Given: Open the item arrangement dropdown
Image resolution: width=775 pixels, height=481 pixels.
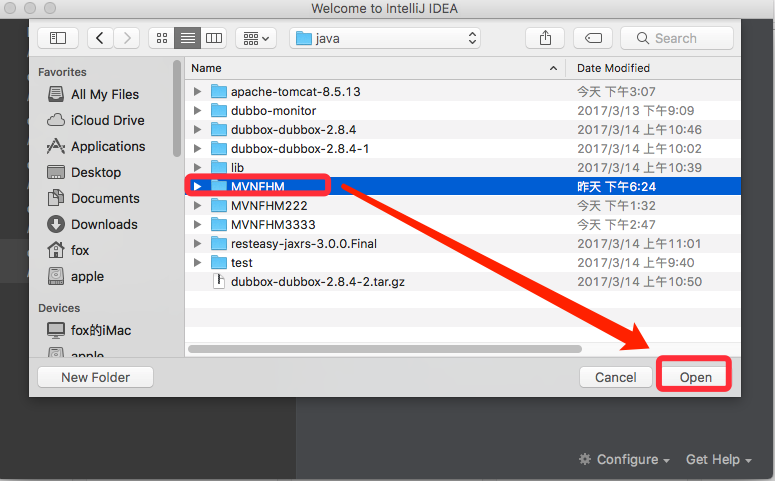Looking at the screenshot, I should tap(256, 38).
